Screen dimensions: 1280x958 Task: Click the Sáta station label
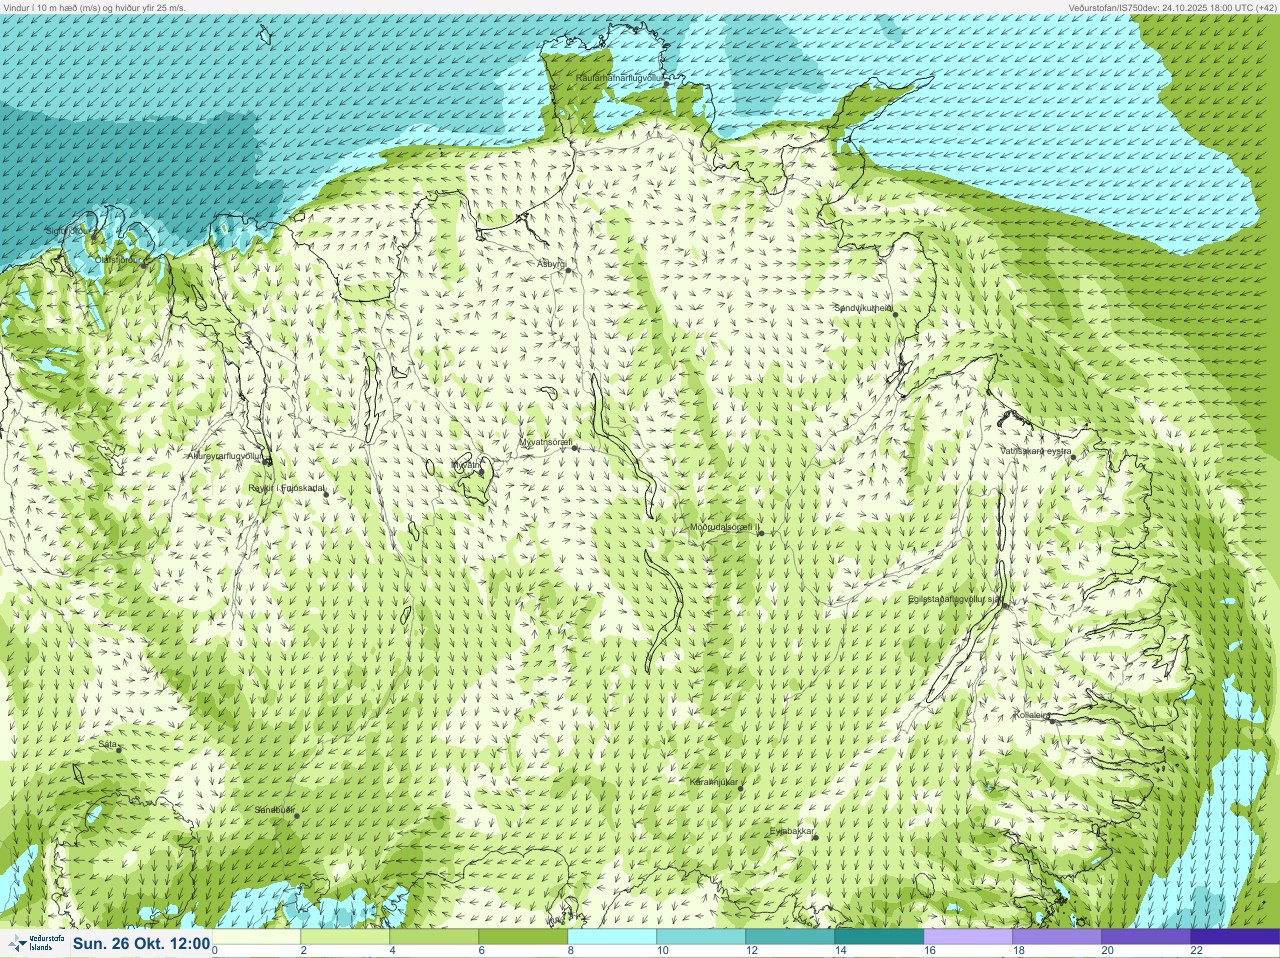[107, 744]
